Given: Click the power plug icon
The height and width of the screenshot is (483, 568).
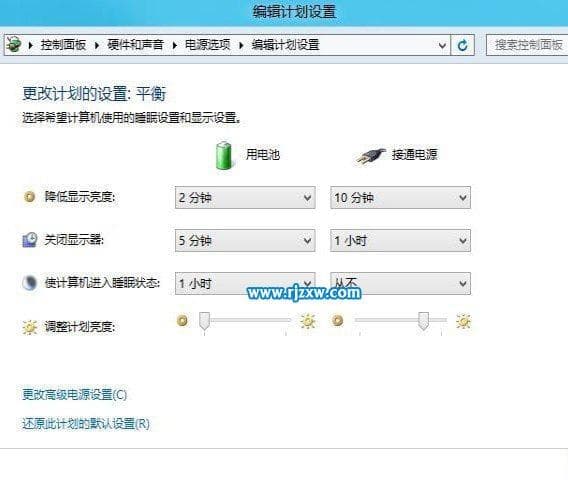Looking at the screenshot, I should [x=370, y=156].
